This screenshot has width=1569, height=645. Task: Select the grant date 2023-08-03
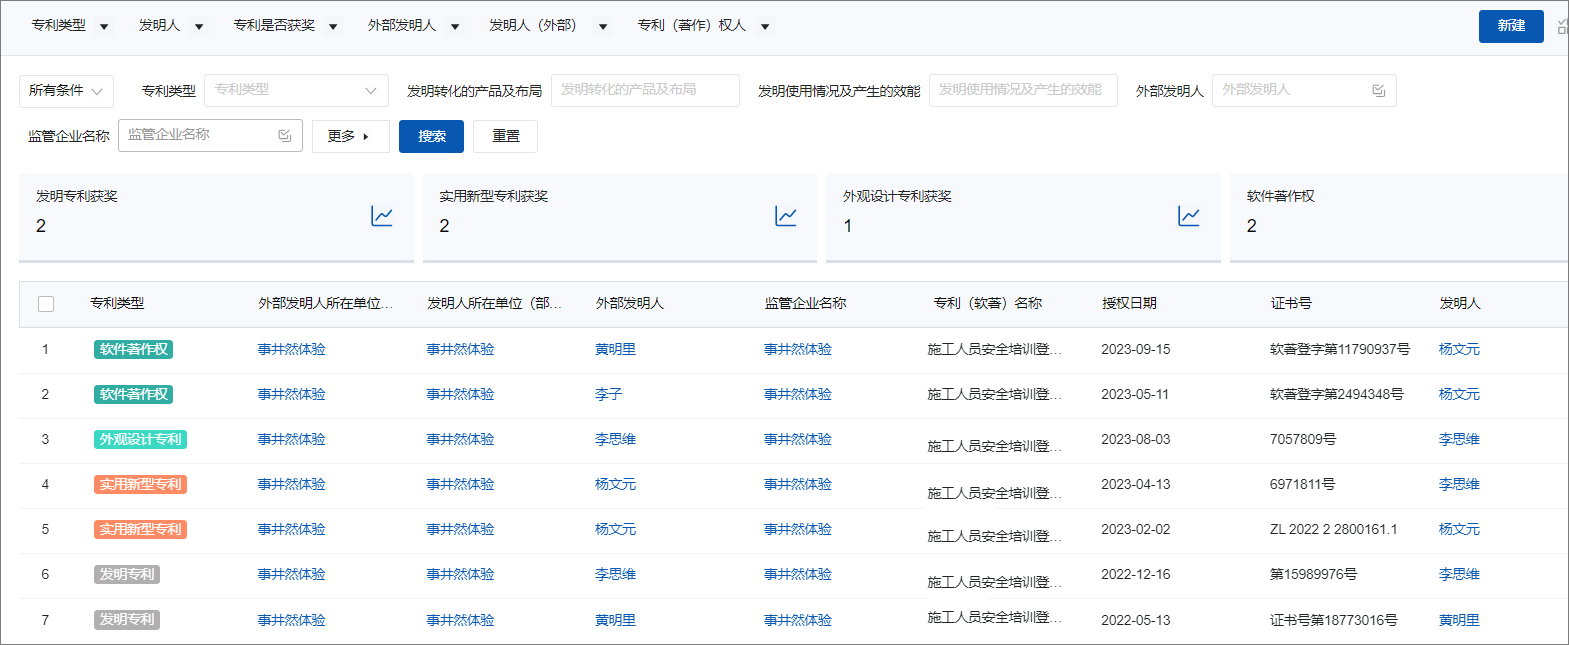coord(1135,439)
